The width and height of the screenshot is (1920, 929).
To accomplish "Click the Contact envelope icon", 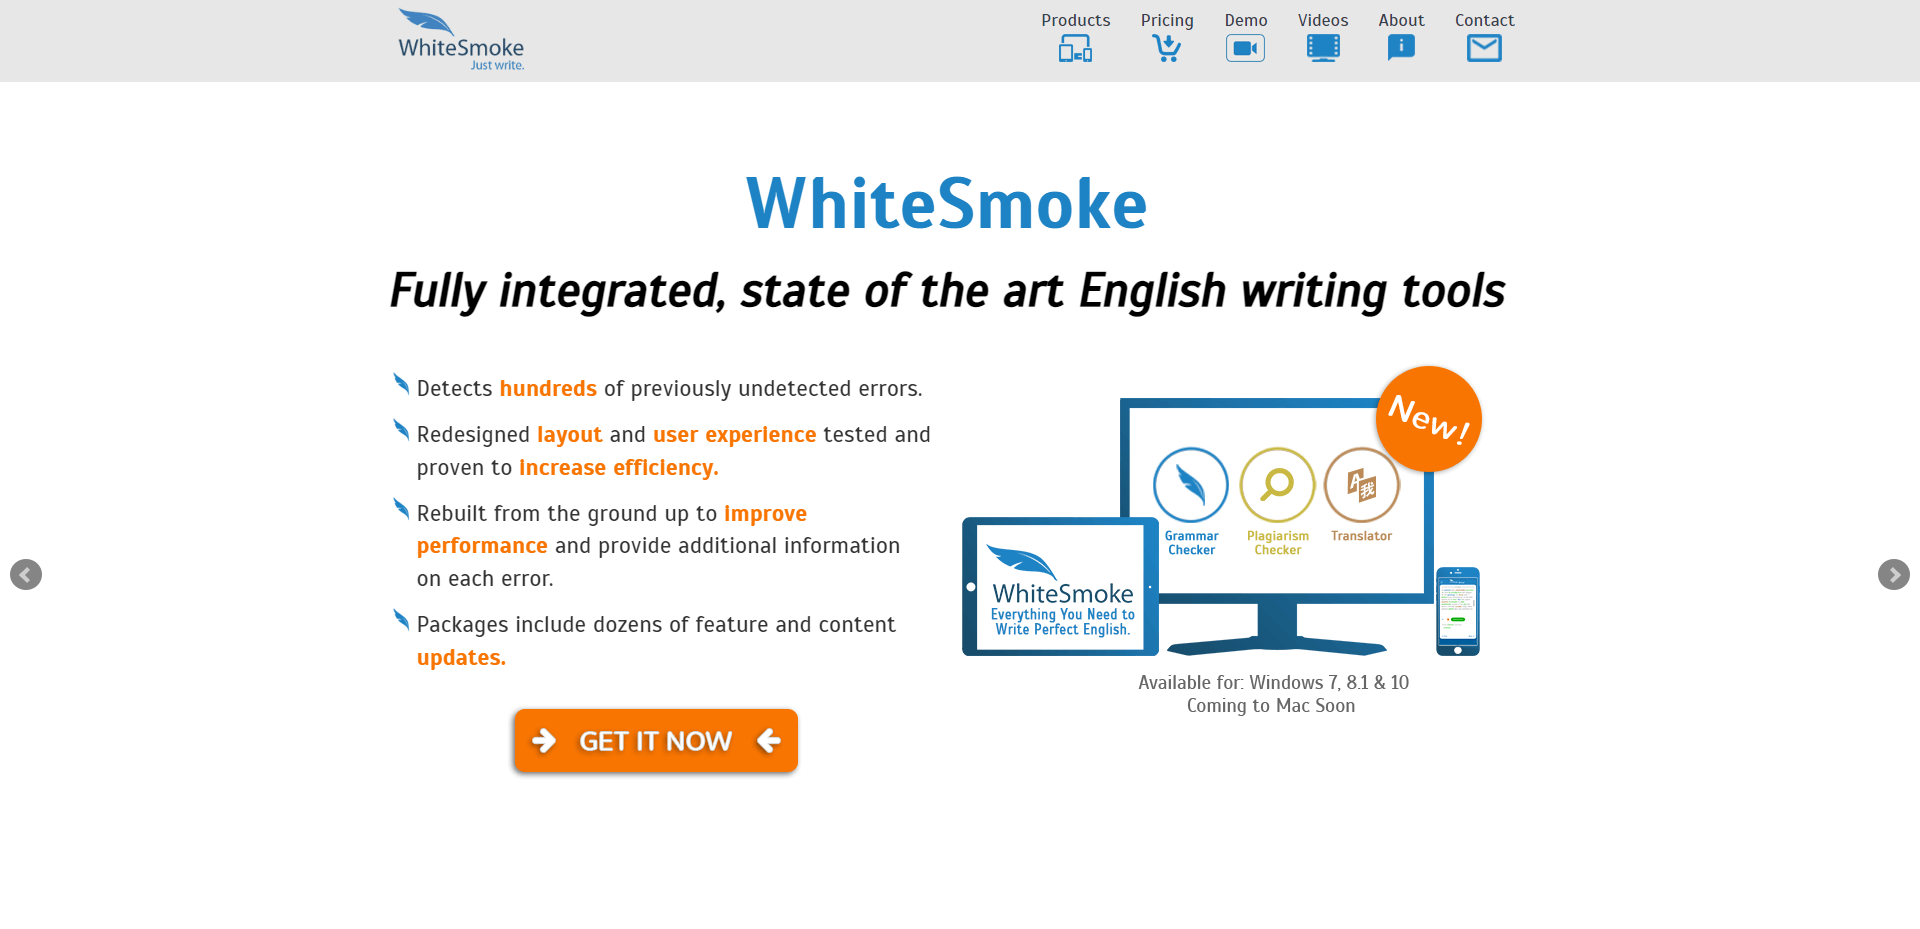I will 1484,48.
